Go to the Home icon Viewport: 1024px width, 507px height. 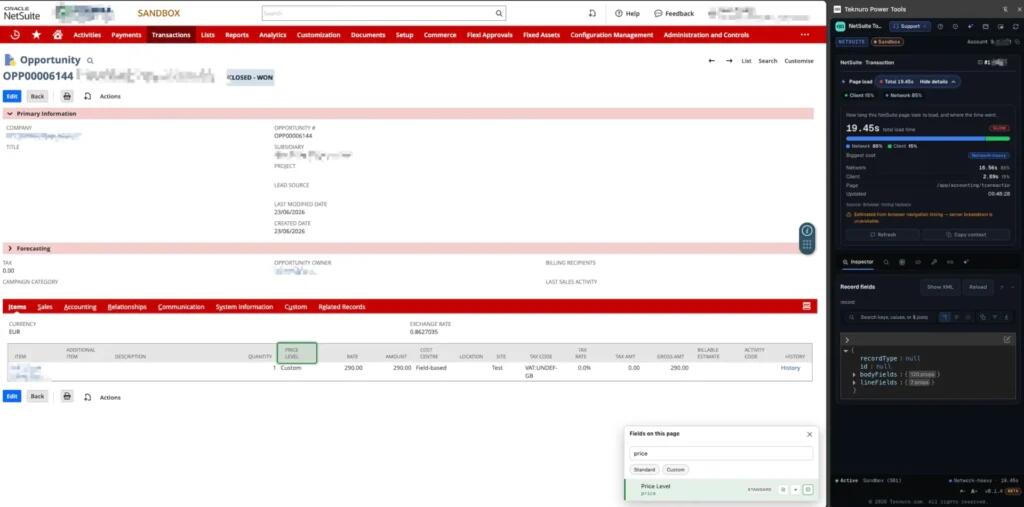point(57,35)
